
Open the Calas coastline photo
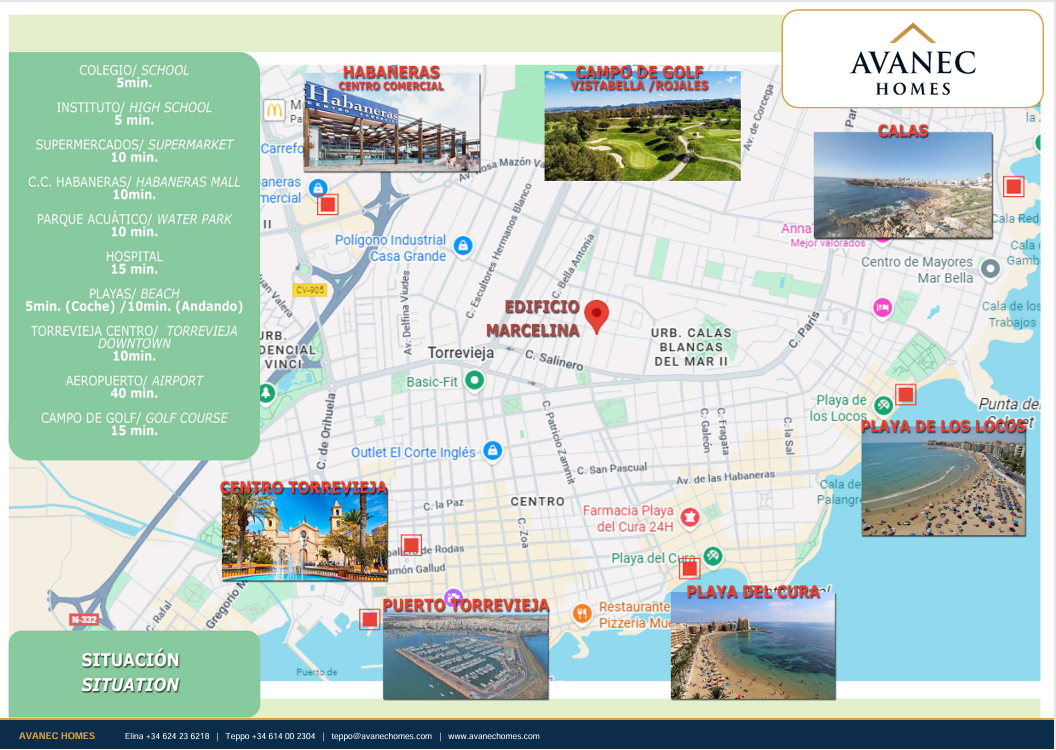pos(903,184)
